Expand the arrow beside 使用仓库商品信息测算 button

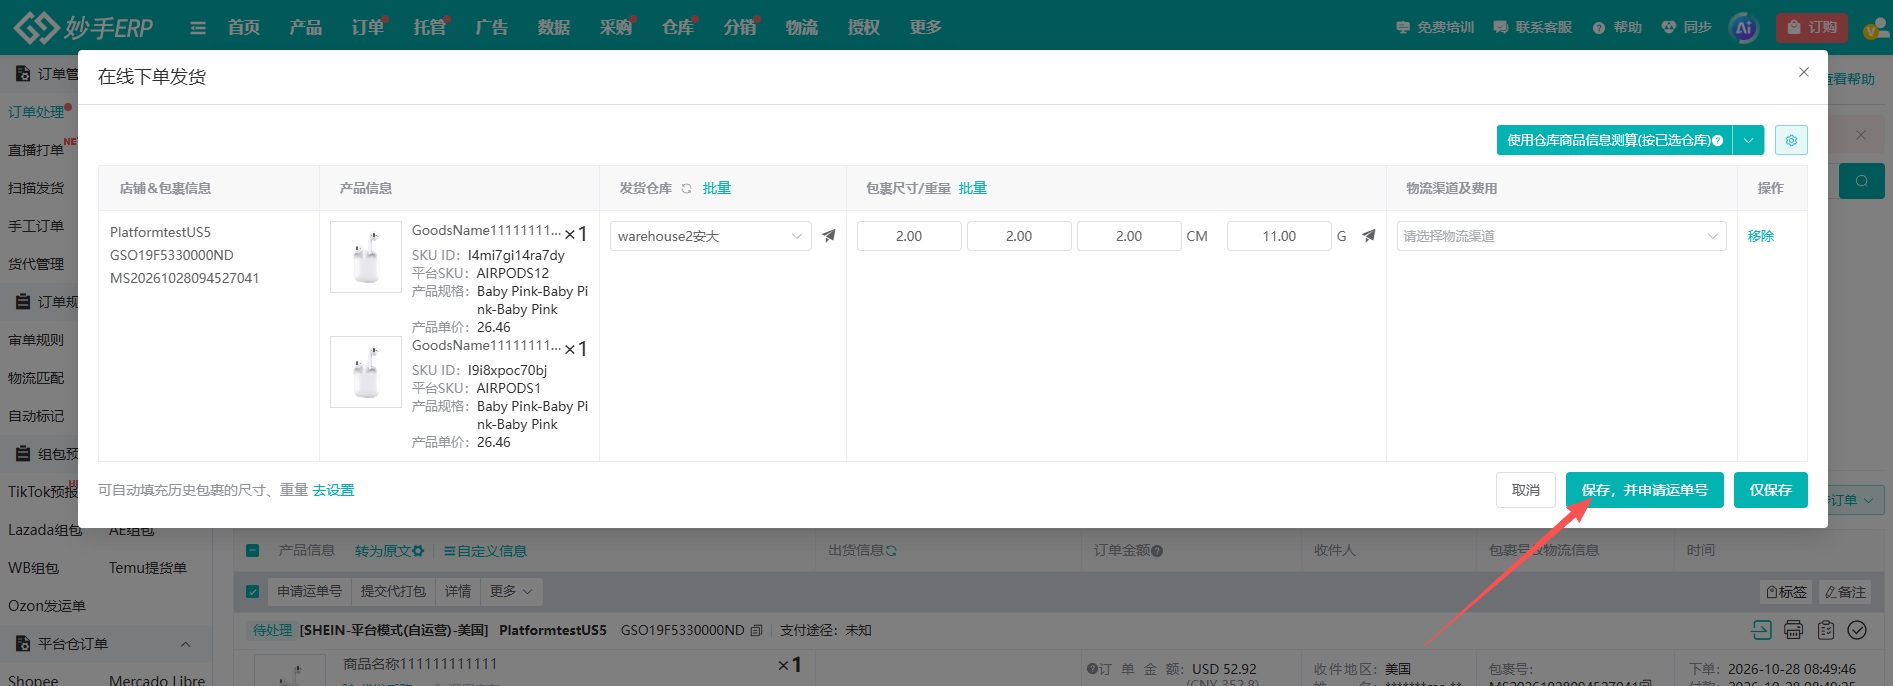pos(1748,140)
